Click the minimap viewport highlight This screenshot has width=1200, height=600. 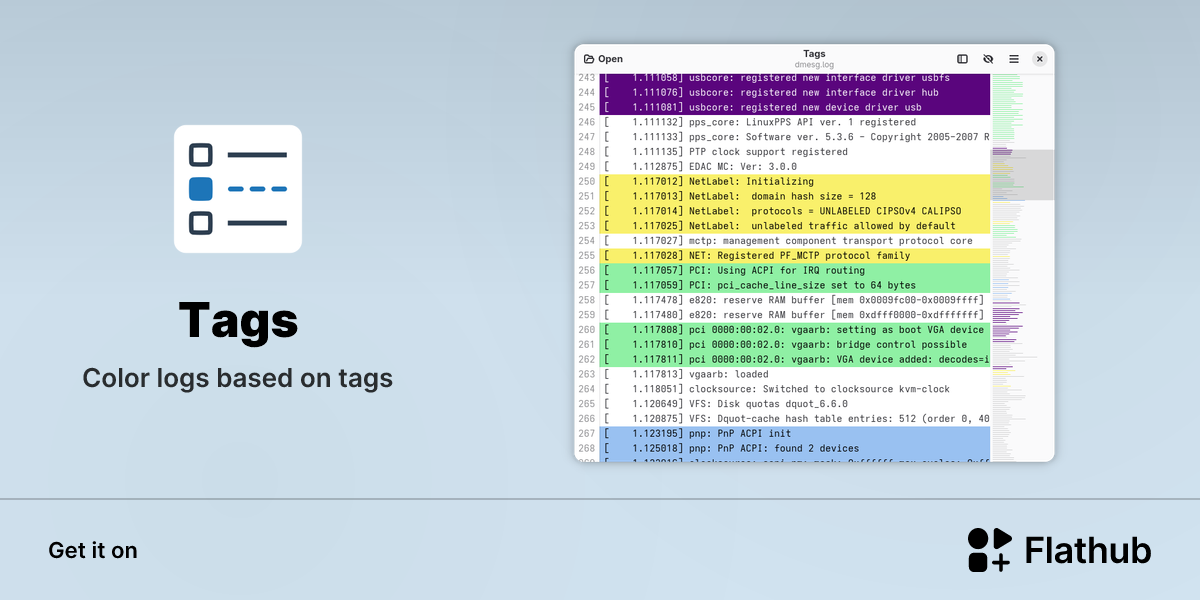[1022, 175]
